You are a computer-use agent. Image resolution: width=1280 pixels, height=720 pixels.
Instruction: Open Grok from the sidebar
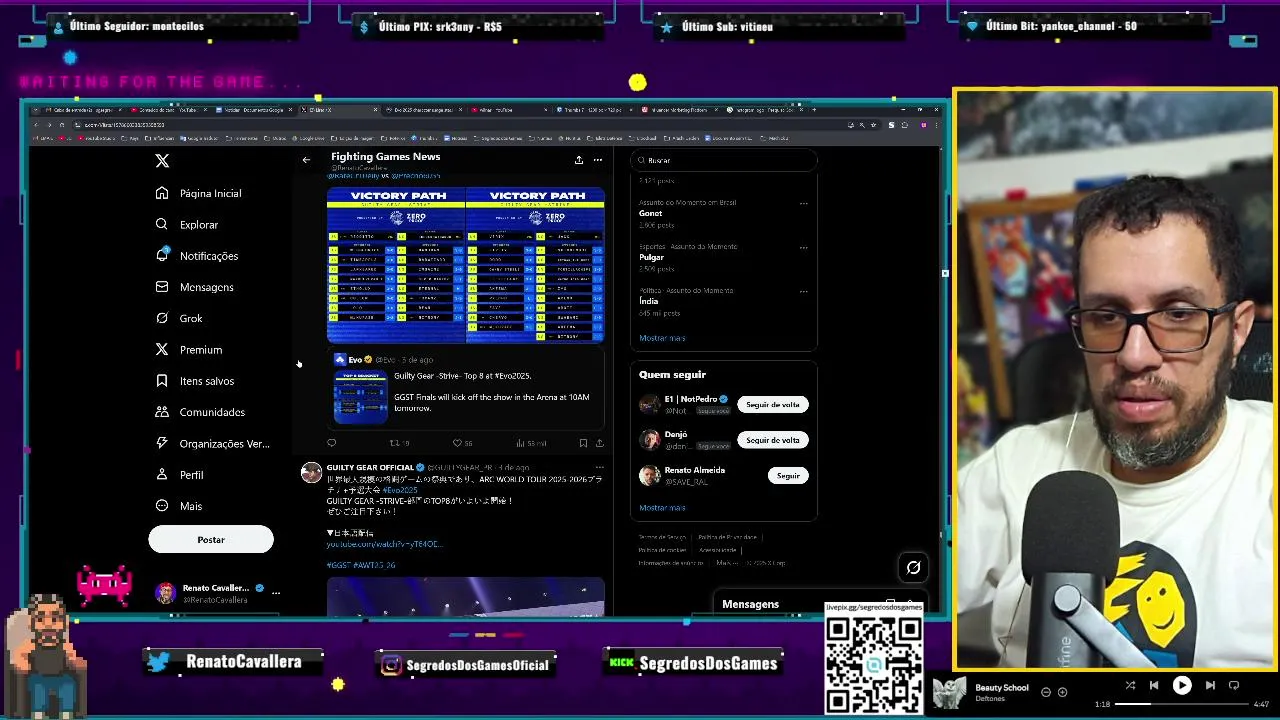pos(179,318)
